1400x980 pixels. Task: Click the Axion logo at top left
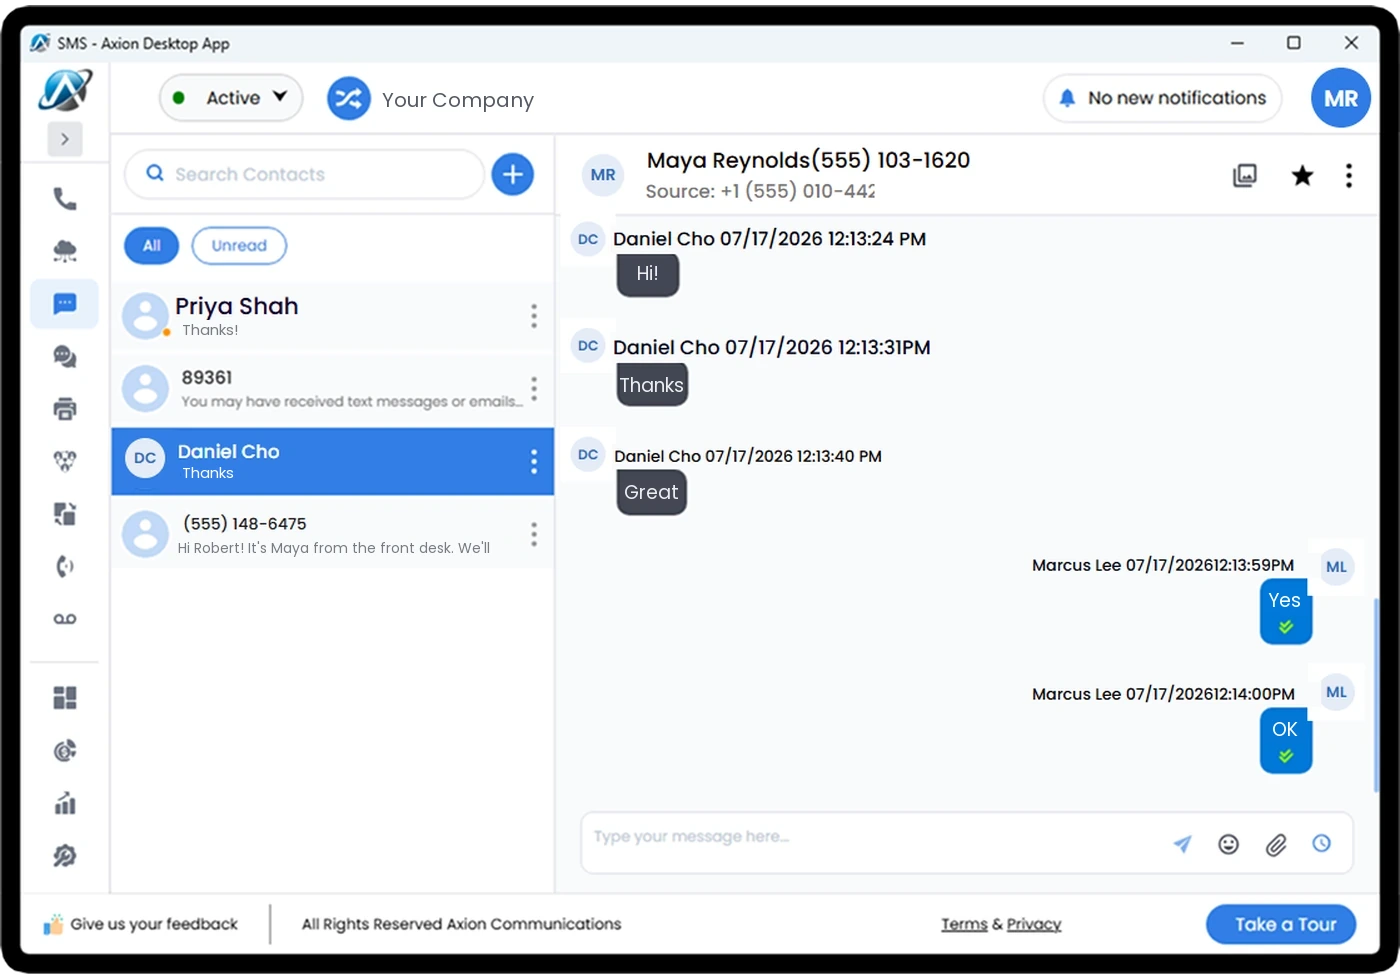(x=65, y=91)
